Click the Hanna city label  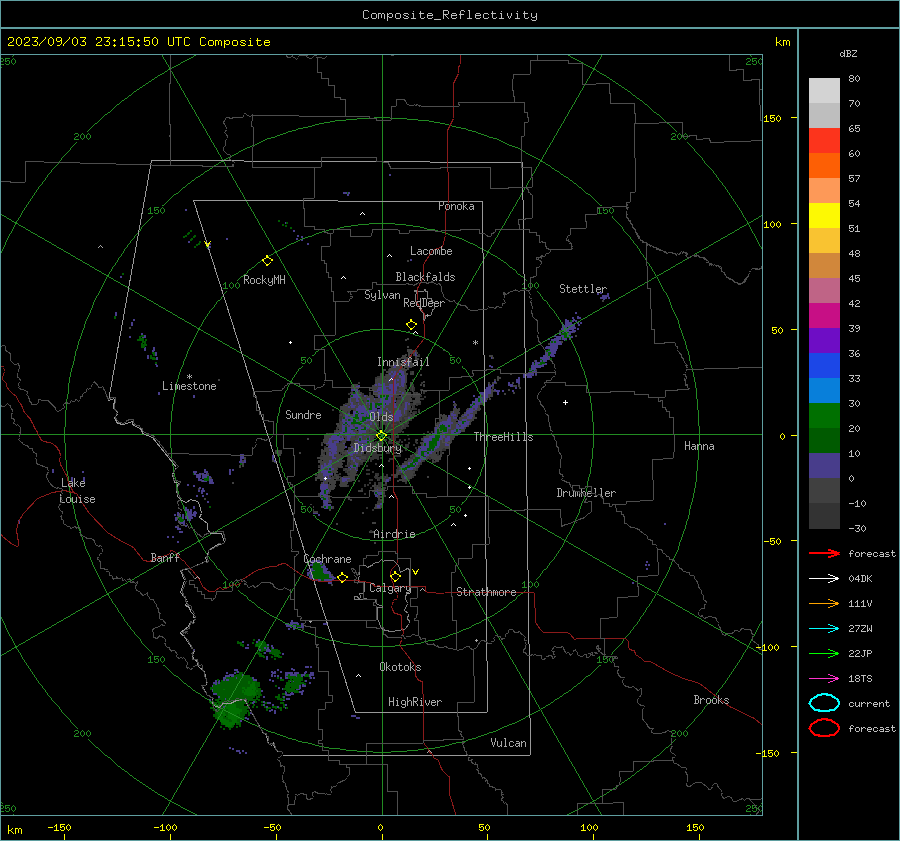click(699, 446)
